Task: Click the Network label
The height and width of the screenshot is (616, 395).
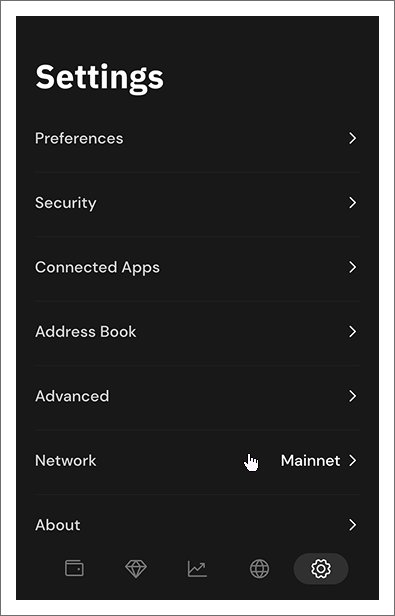Action: coord(66,460)
